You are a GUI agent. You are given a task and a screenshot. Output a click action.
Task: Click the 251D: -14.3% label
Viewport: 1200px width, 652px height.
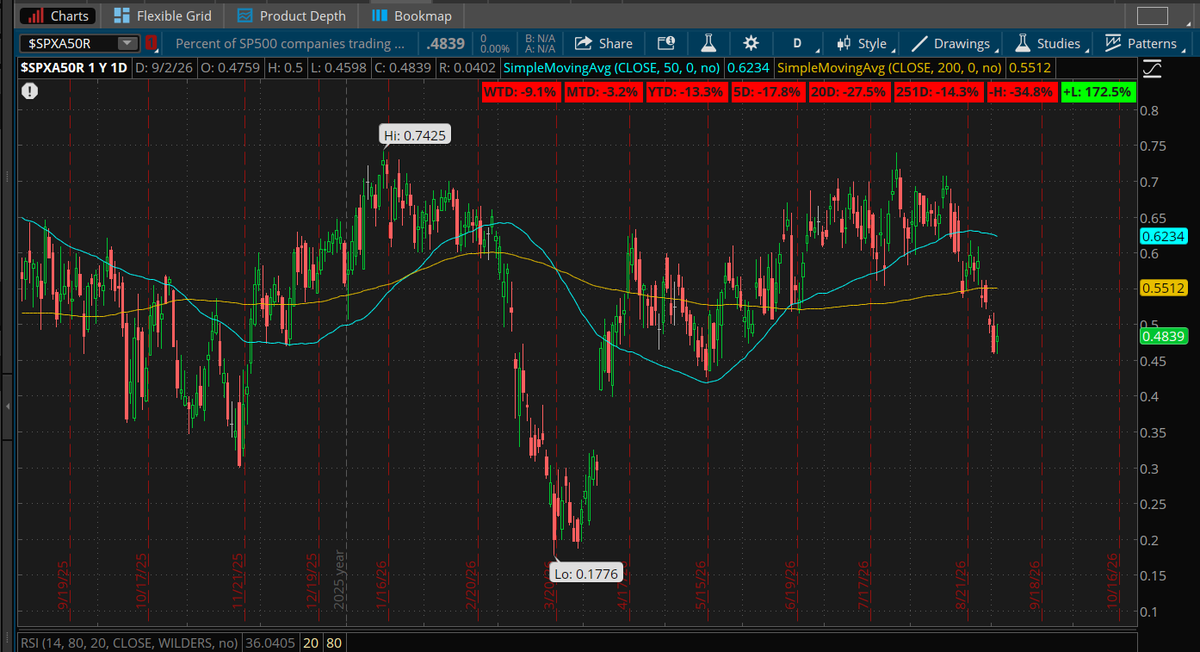coord(939,91)
